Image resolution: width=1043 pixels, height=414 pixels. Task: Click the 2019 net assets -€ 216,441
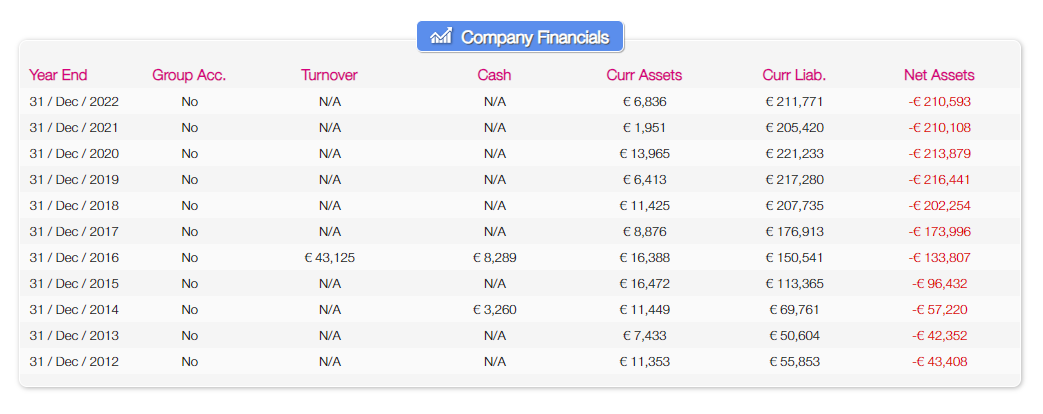[x=939, y=180]
